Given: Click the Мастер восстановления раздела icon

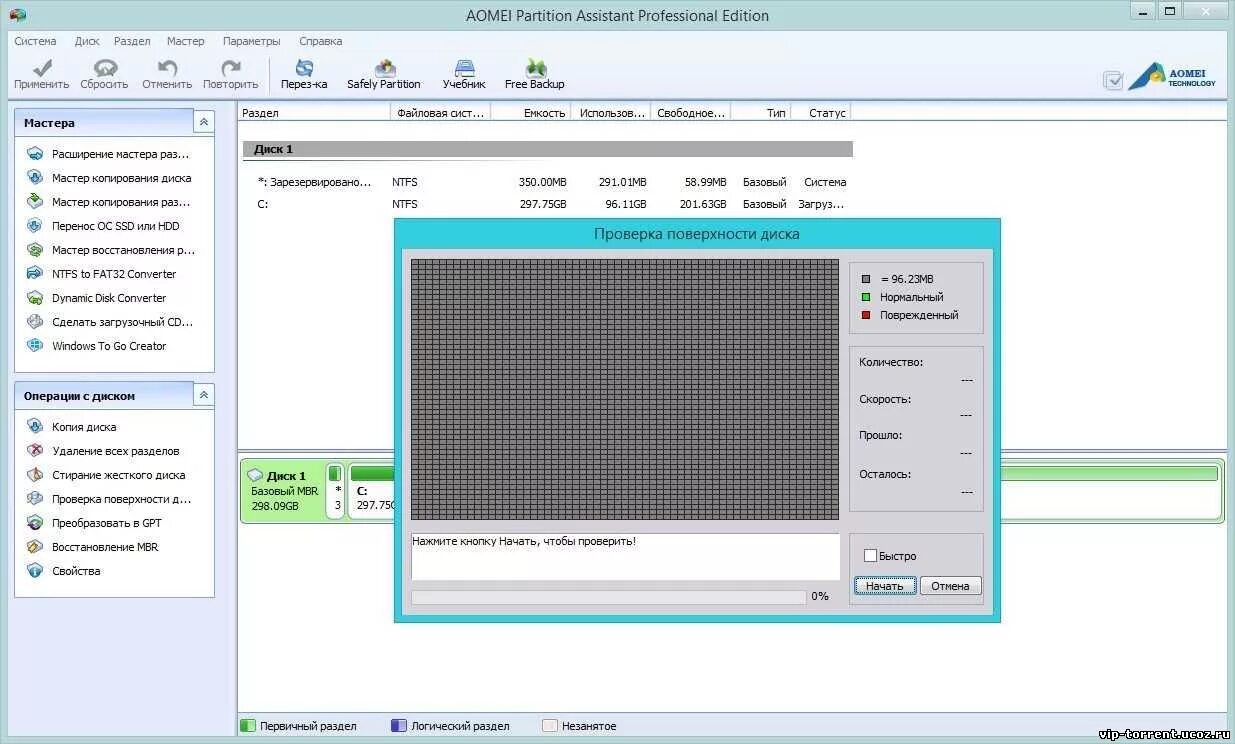Looking at the screenshot, I should (x=35, y=250).
